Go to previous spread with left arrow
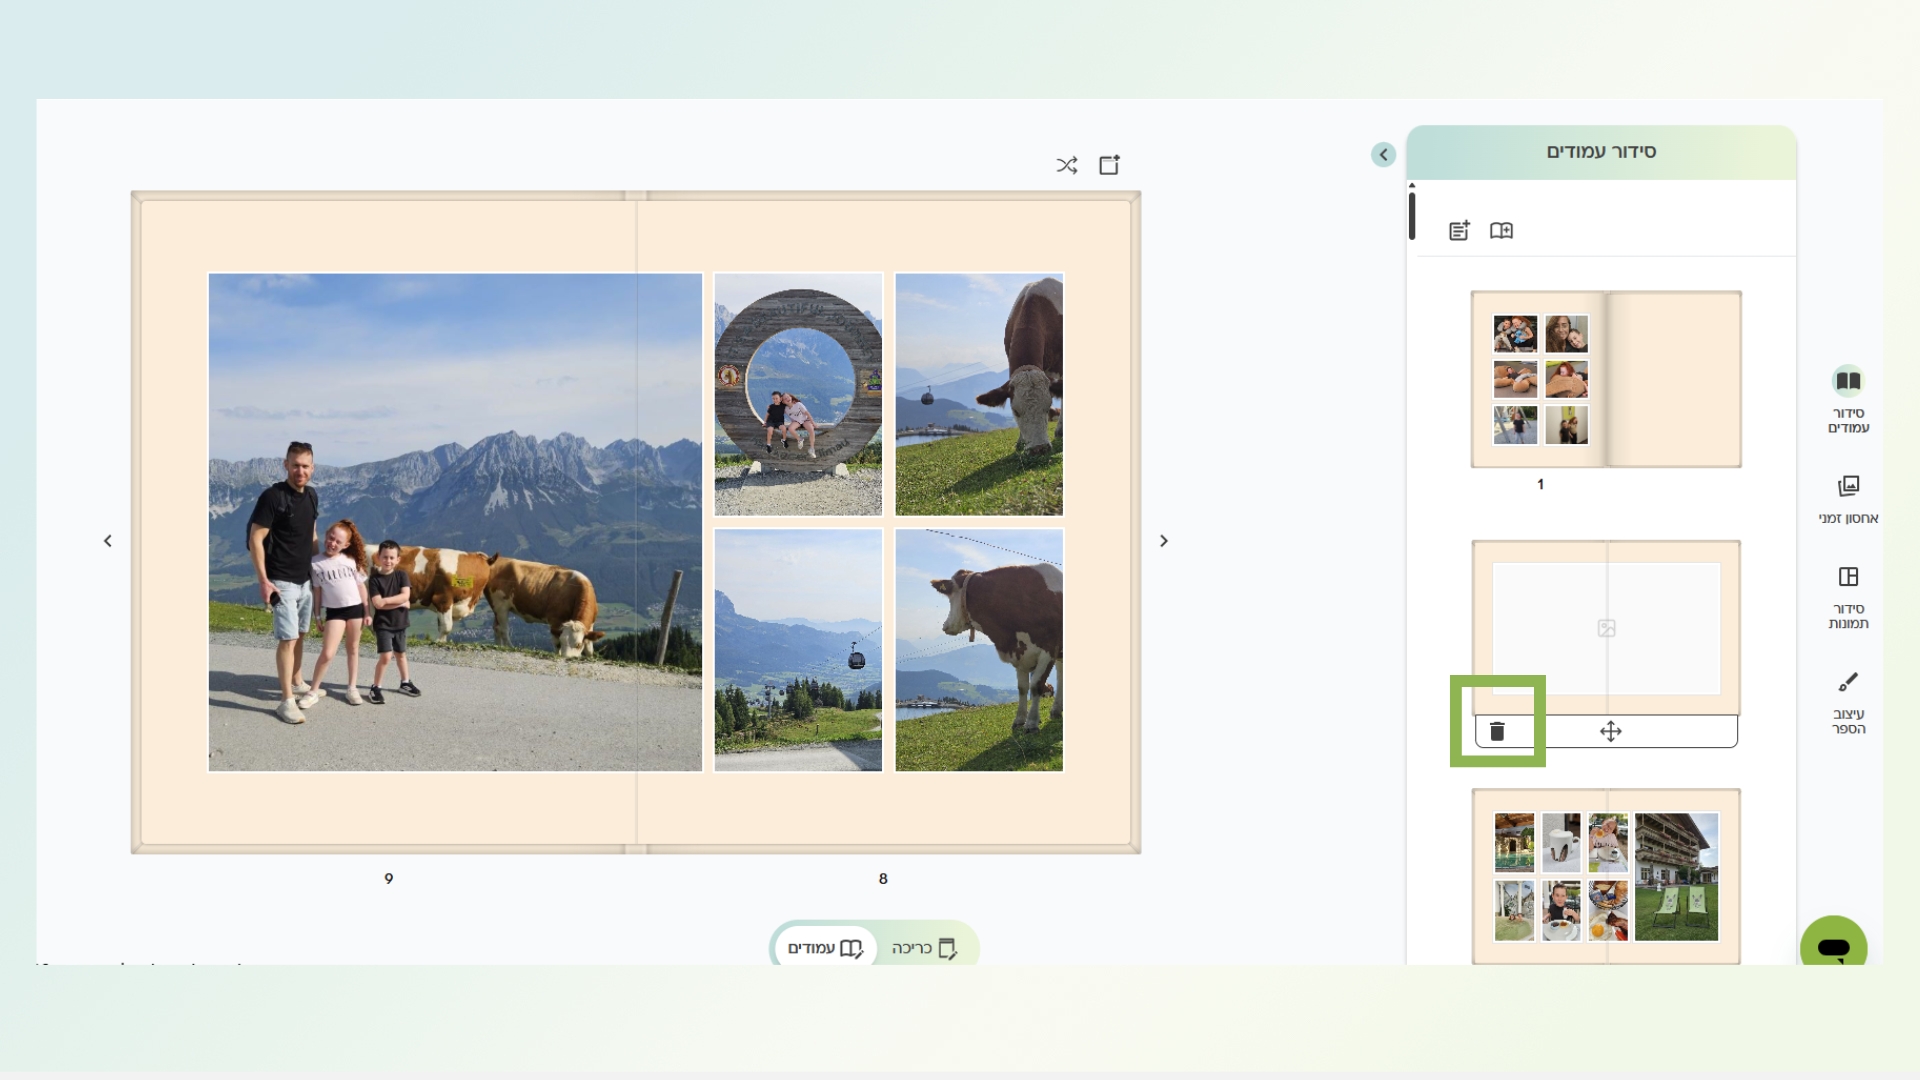1920x1080 pixels. tap(108, 541)
